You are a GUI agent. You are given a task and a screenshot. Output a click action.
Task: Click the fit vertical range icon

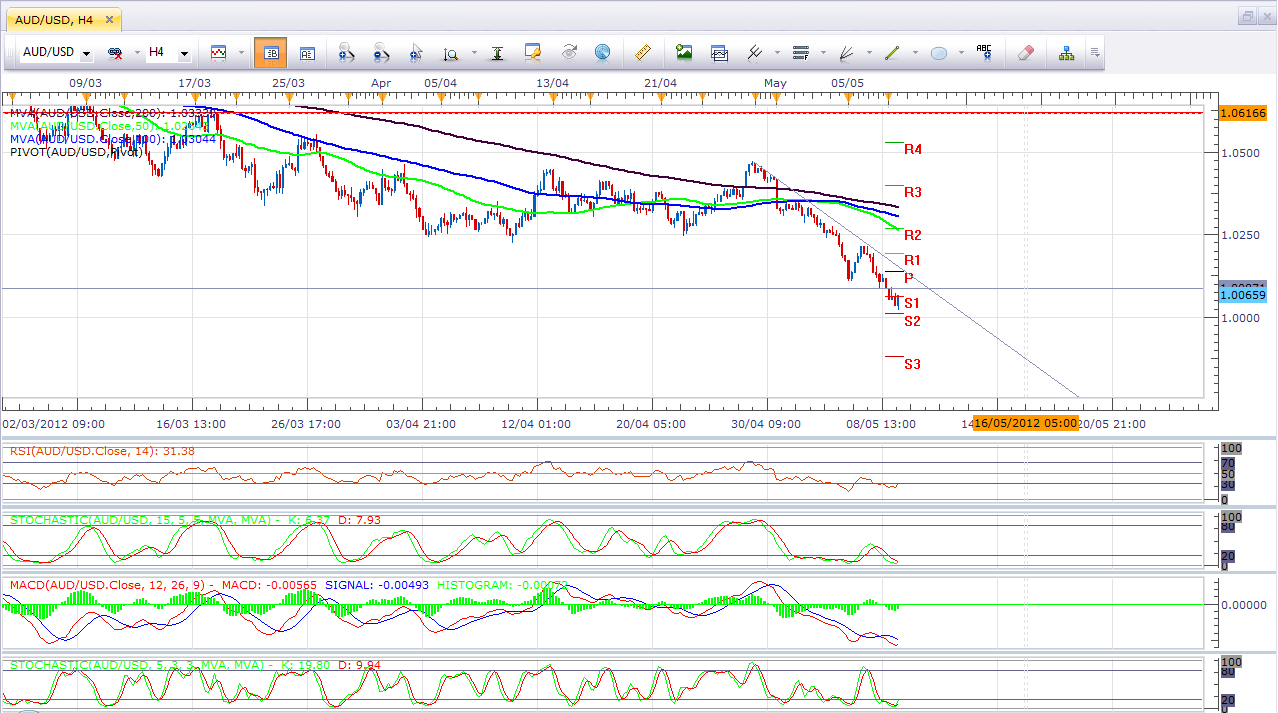pos(497,53)
